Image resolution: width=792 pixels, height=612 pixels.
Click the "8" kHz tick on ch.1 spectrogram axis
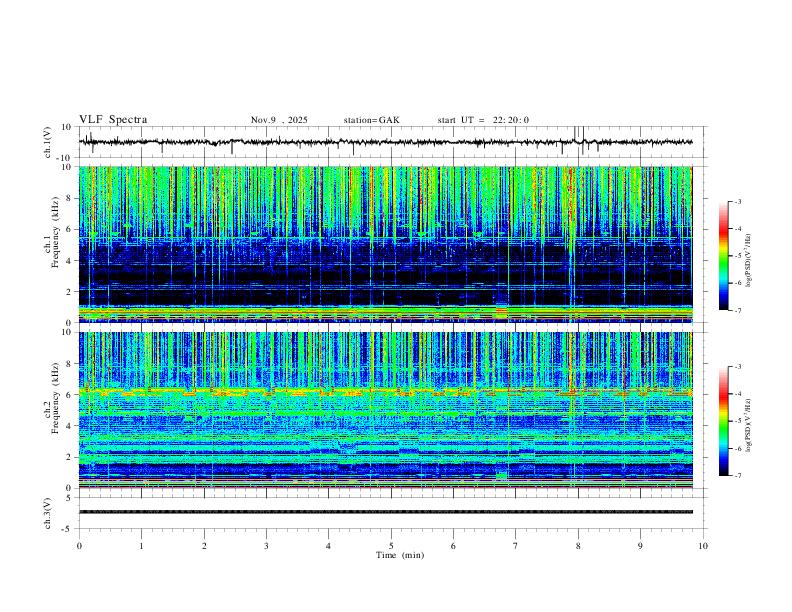70,198
